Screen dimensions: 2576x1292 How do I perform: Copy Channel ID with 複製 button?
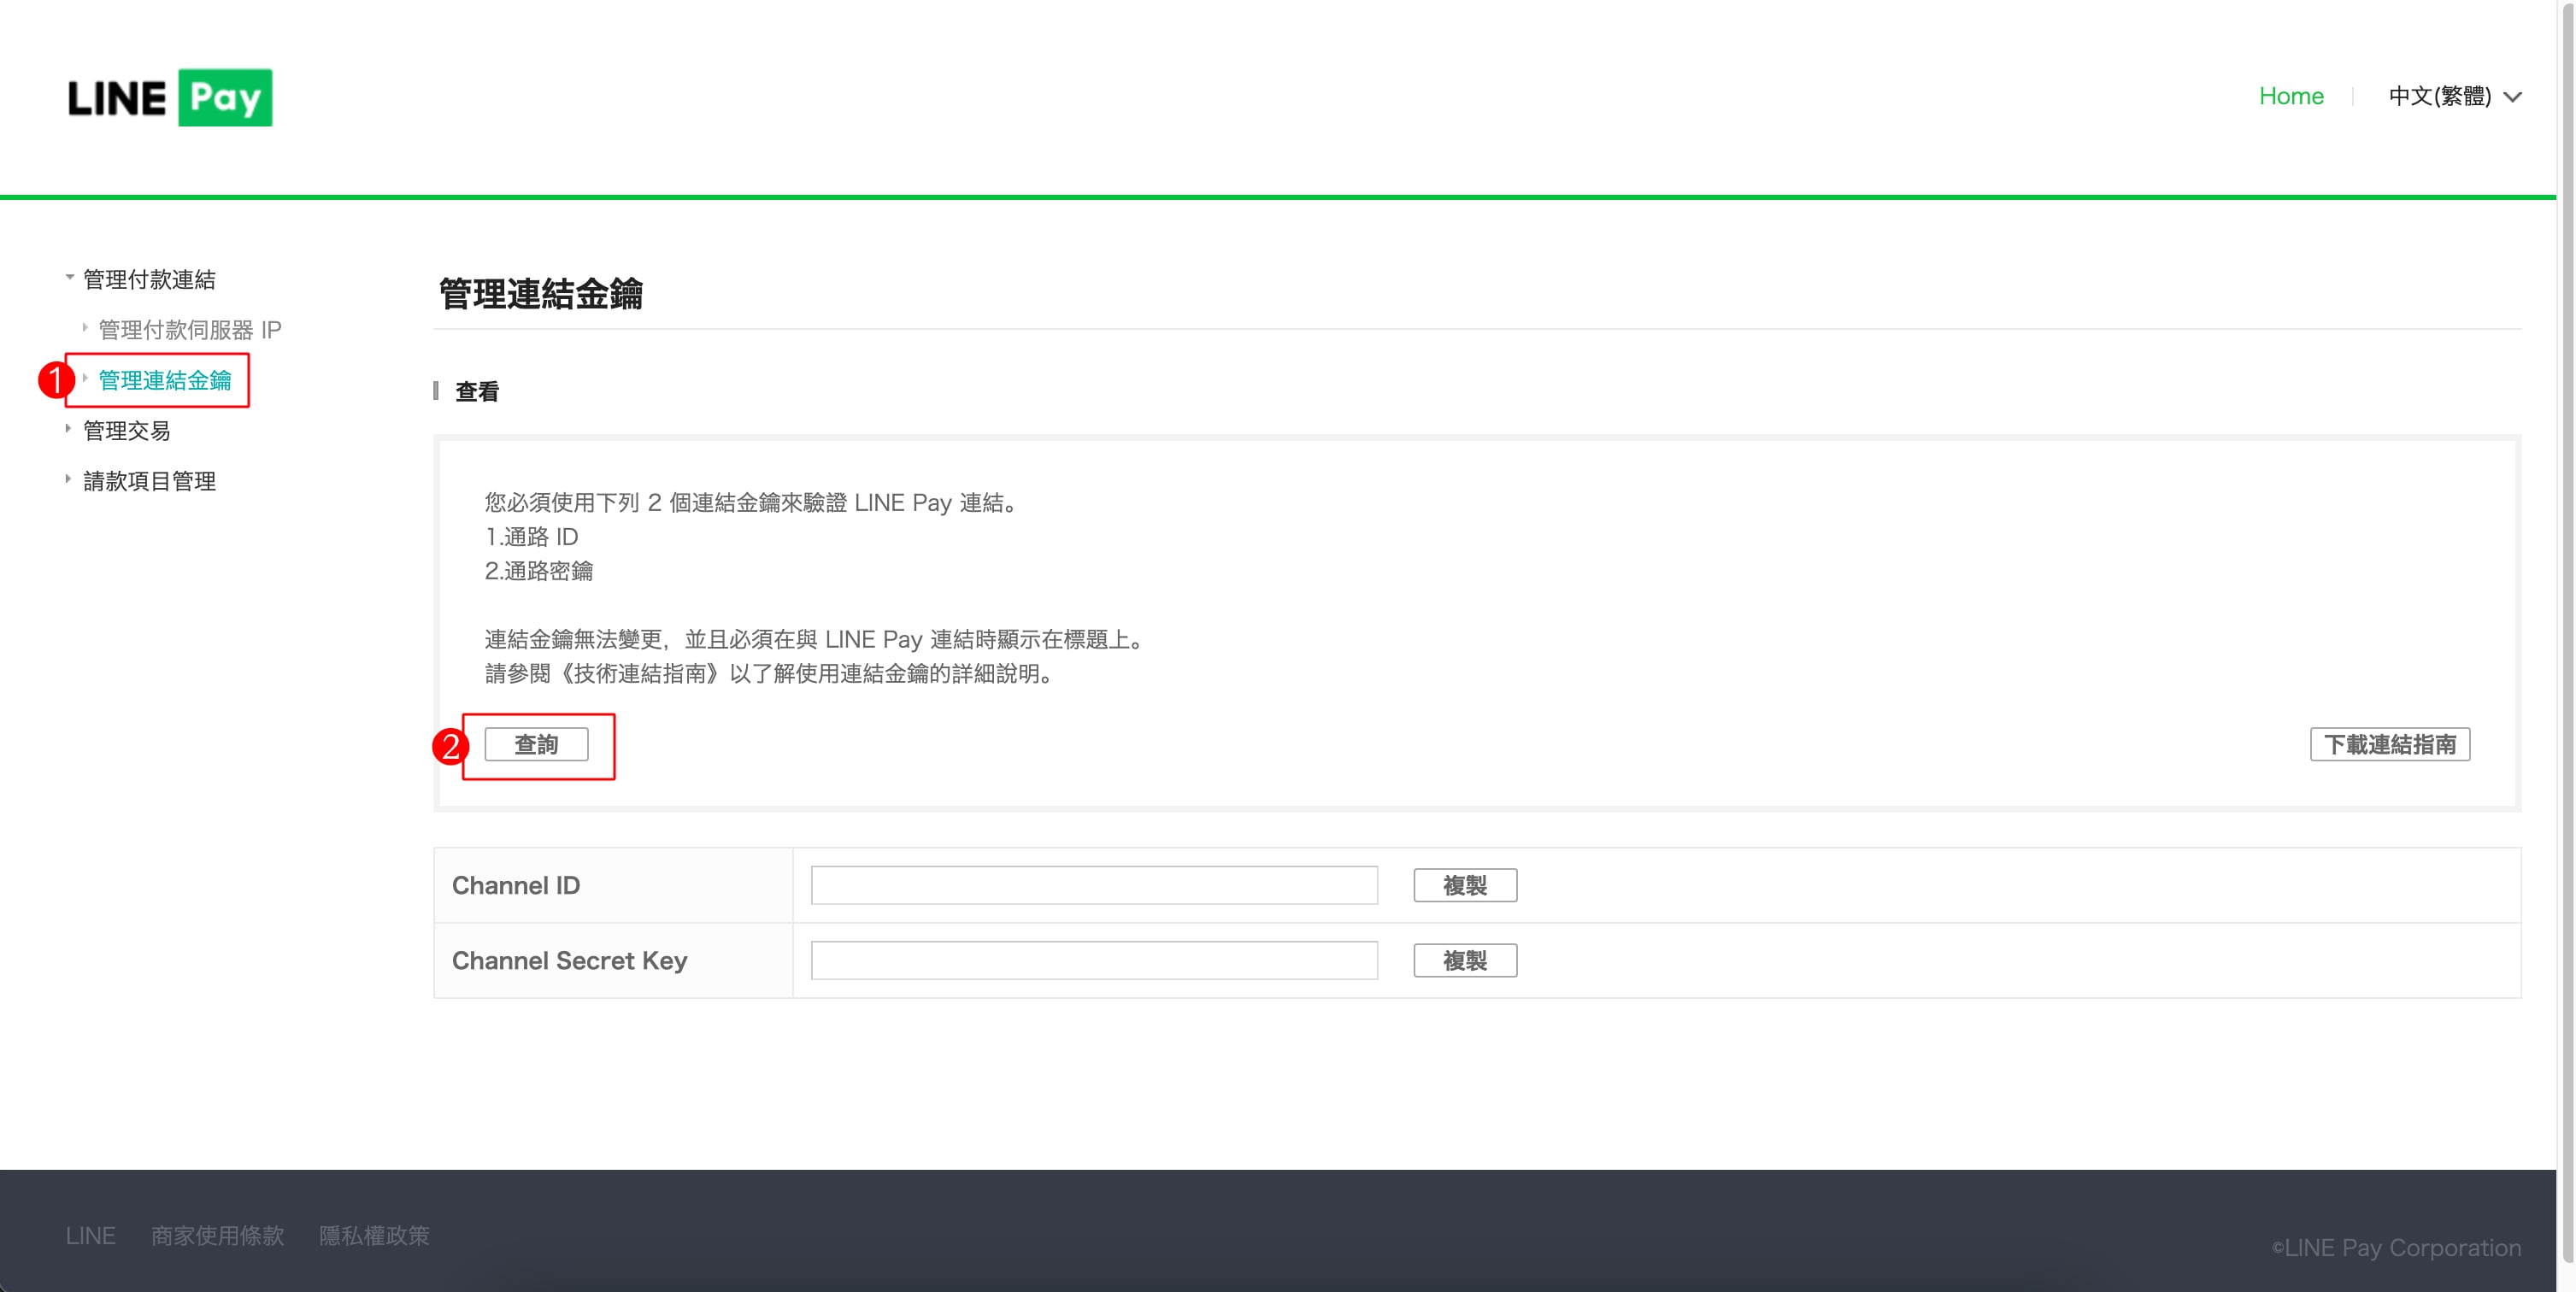(1465, 885)
